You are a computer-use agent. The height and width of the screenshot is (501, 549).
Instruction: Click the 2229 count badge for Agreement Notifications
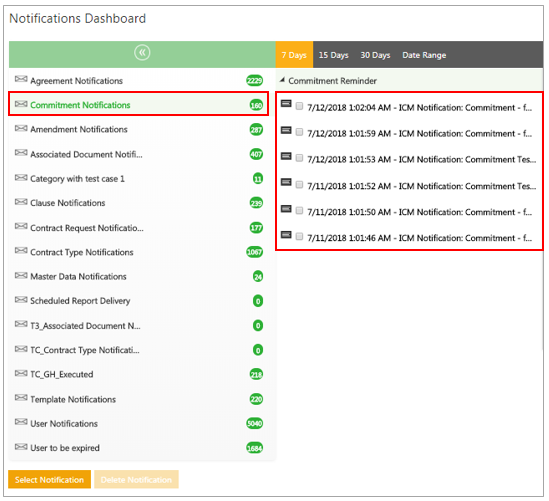coord(255,81)
